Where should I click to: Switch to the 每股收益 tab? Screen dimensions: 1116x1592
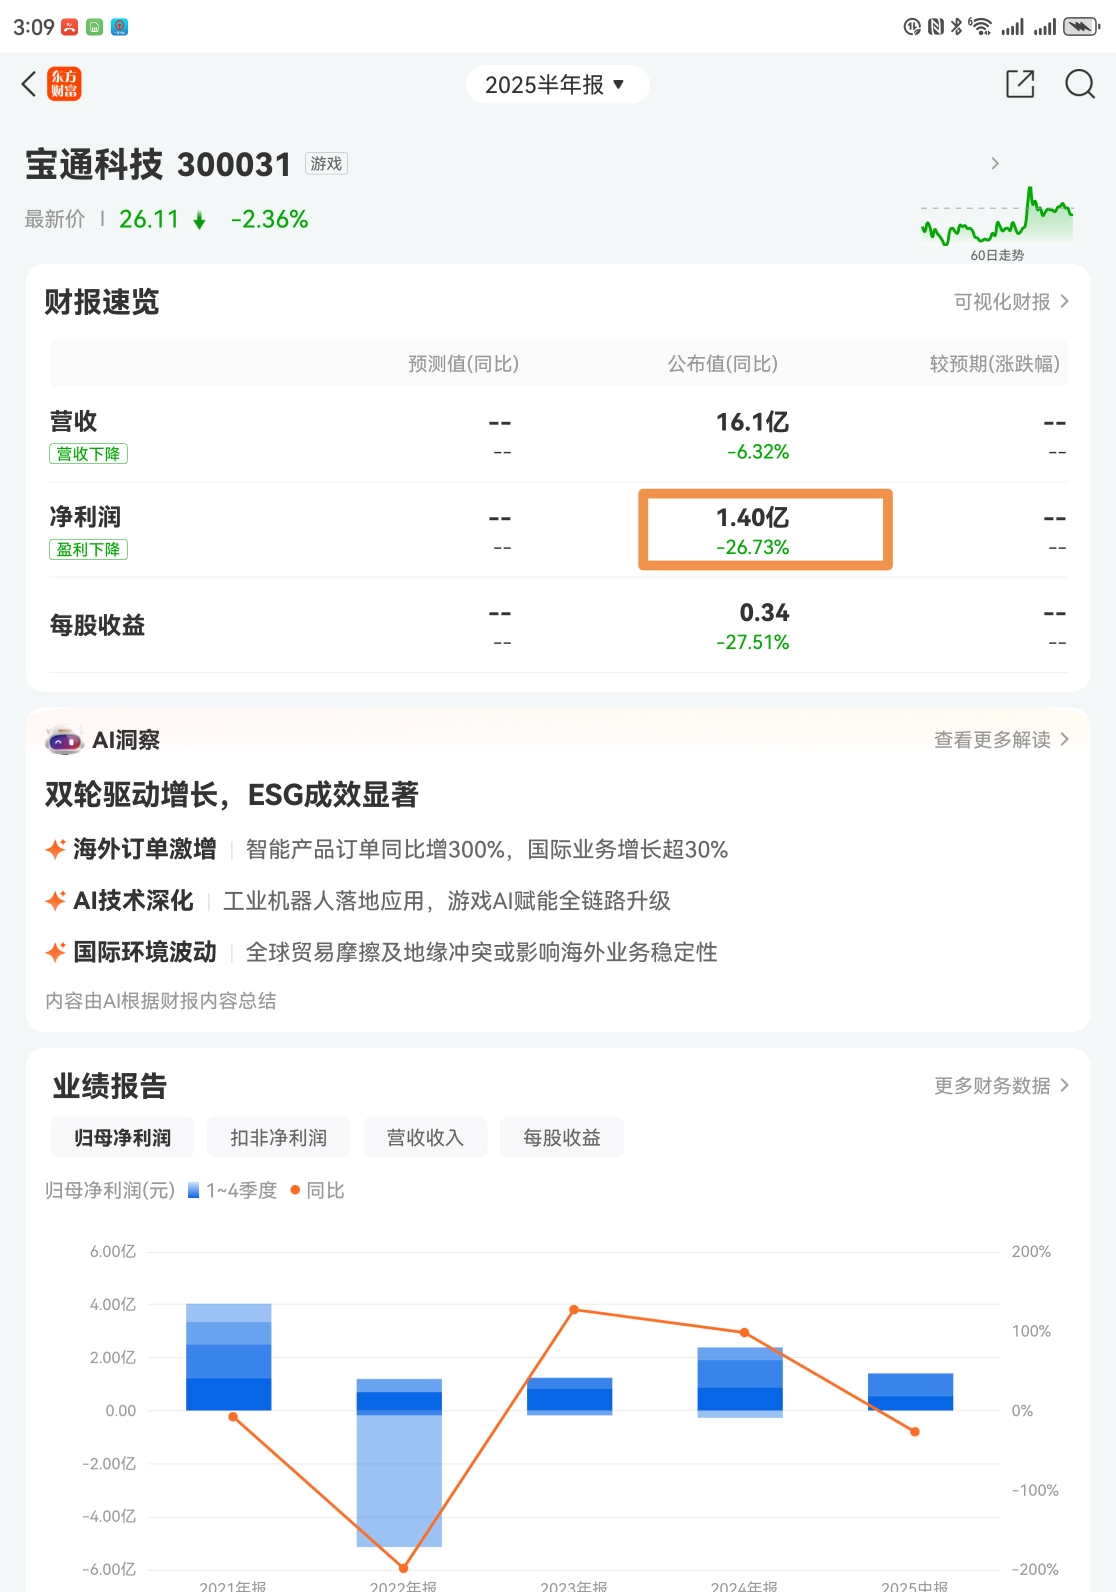(x=562, y=1138)
